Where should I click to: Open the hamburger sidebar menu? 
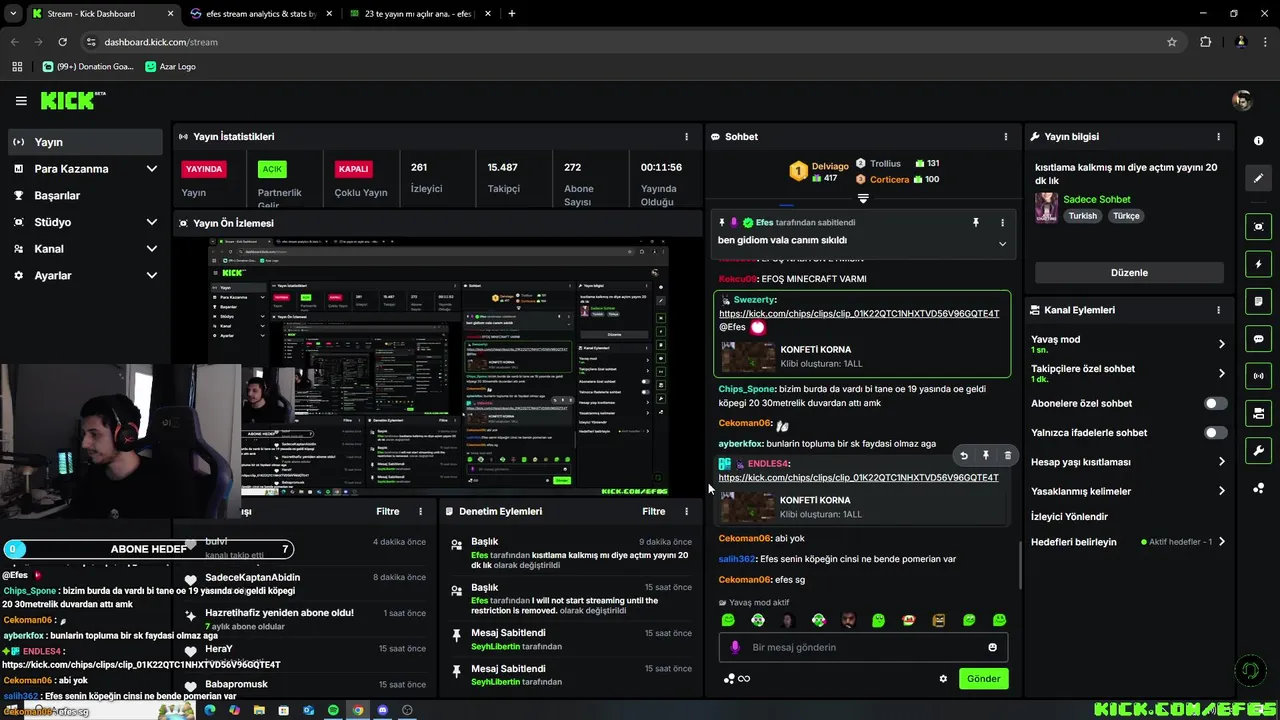(21, 101)
